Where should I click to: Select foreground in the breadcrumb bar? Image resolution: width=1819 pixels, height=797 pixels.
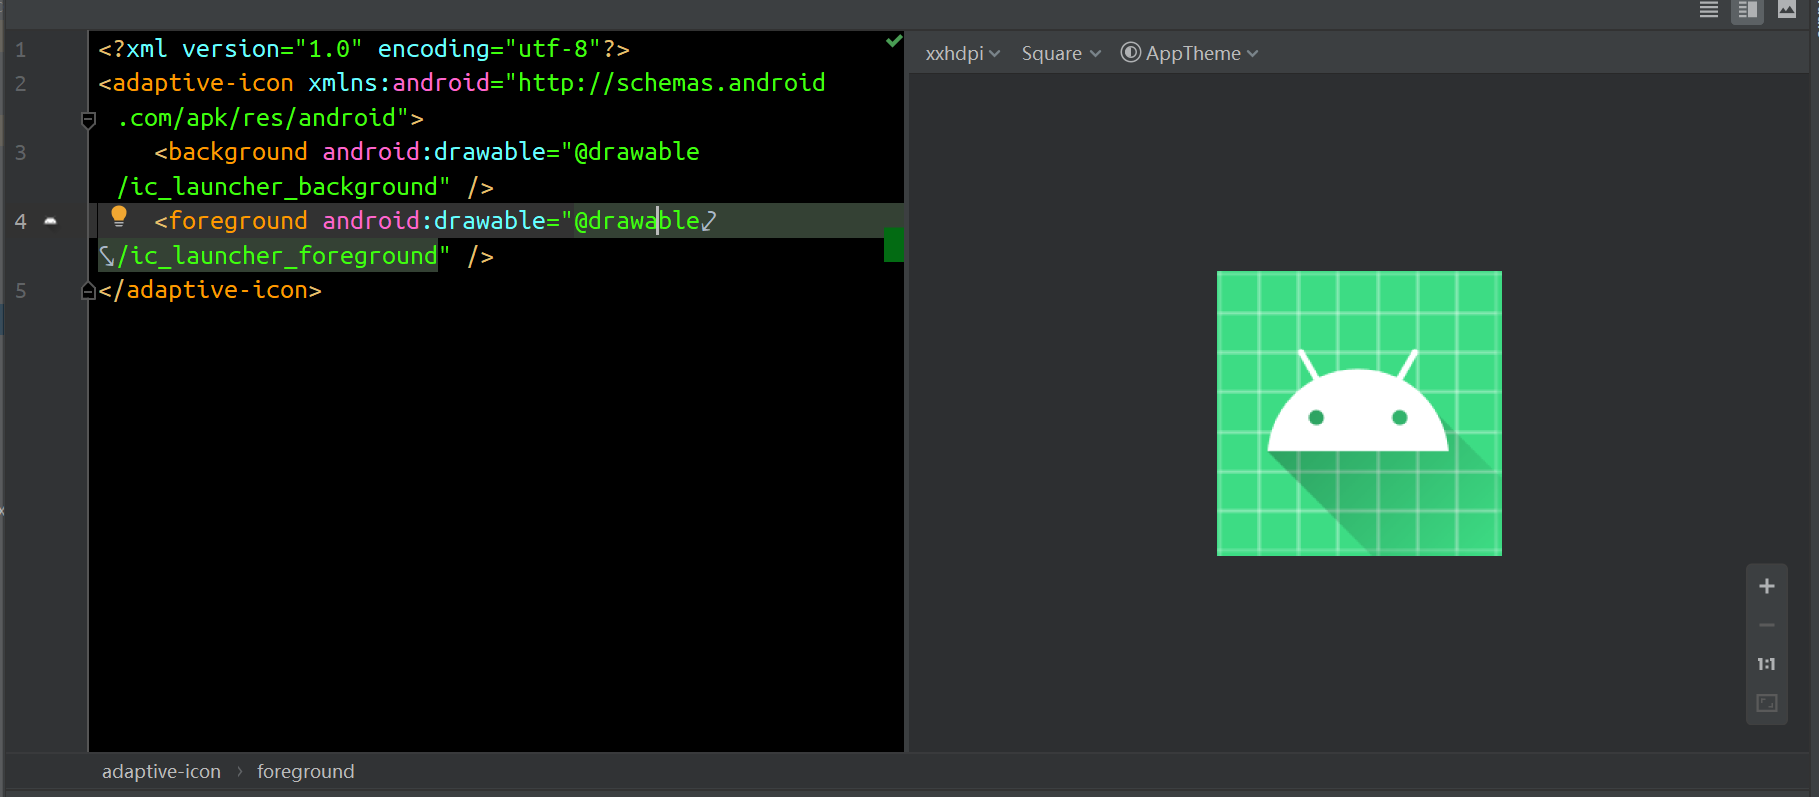[x=306, y=772]
